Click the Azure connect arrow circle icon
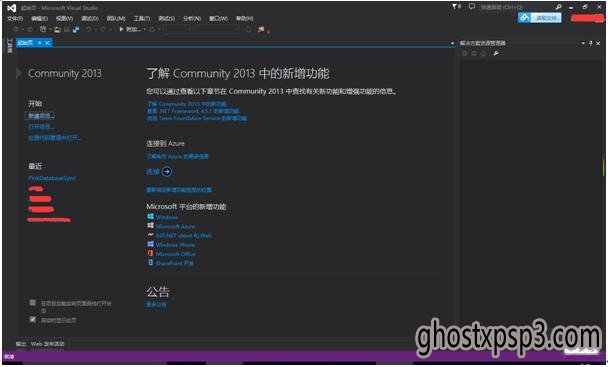 coord(167,171)
